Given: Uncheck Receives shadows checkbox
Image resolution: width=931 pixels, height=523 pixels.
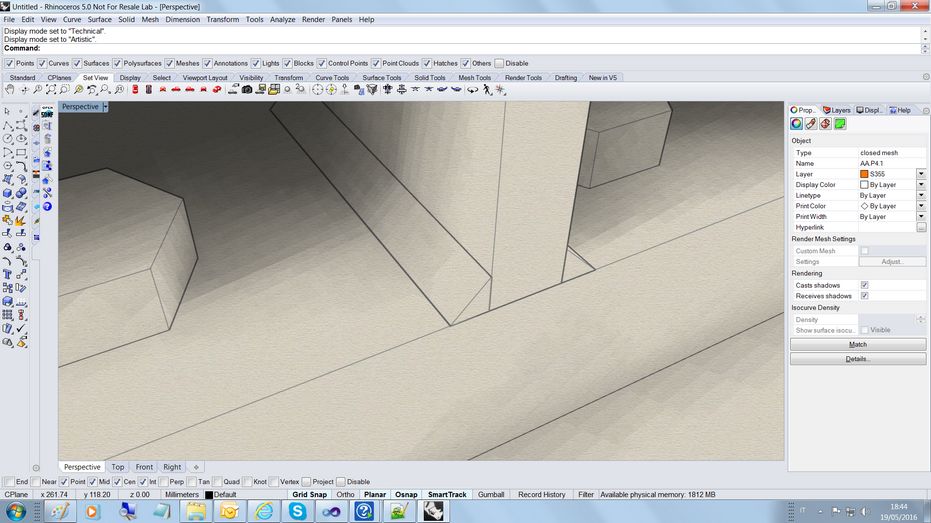Looking at the screenshot, I should [864, 296].
